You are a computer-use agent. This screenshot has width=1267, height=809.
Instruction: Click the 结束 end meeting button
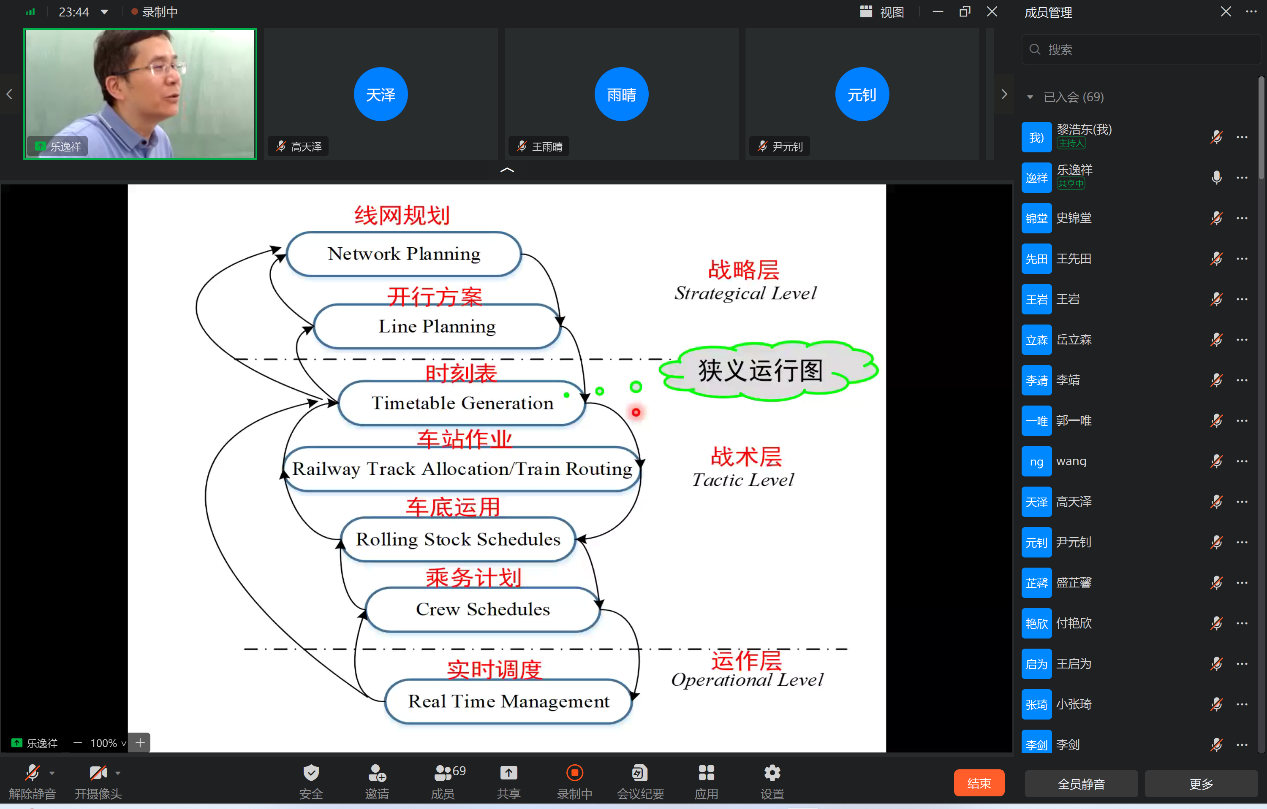pos(979,783)
